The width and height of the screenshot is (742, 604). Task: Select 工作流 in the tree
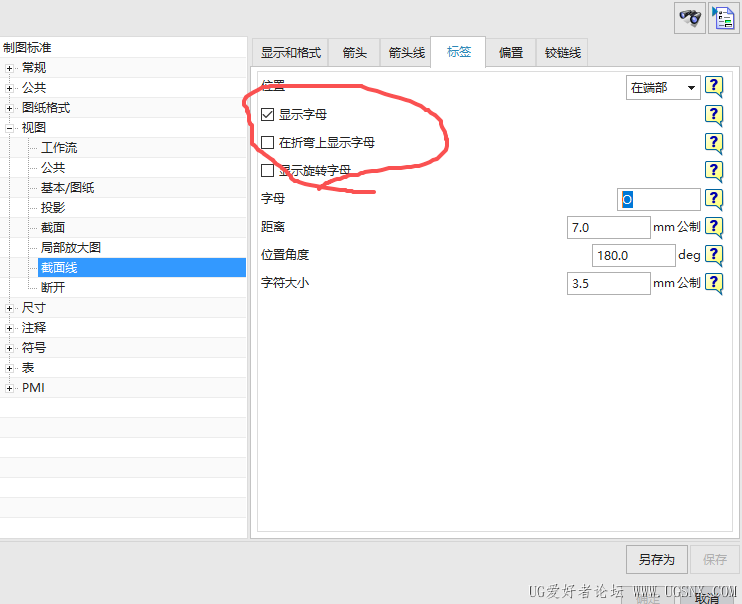tap(59, 148)
